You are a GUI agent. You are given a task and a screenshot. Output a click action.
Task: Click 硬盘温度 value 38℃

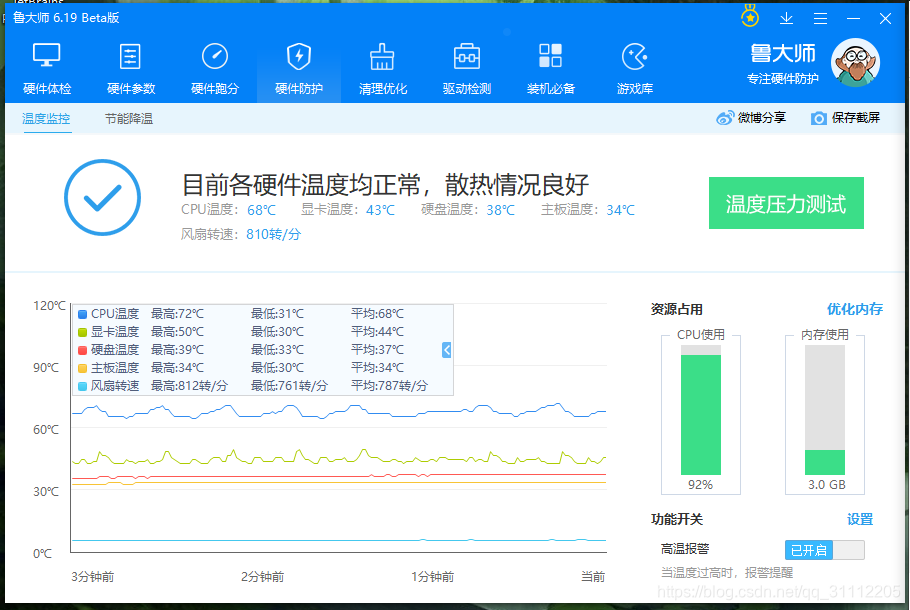coord(500,210)
